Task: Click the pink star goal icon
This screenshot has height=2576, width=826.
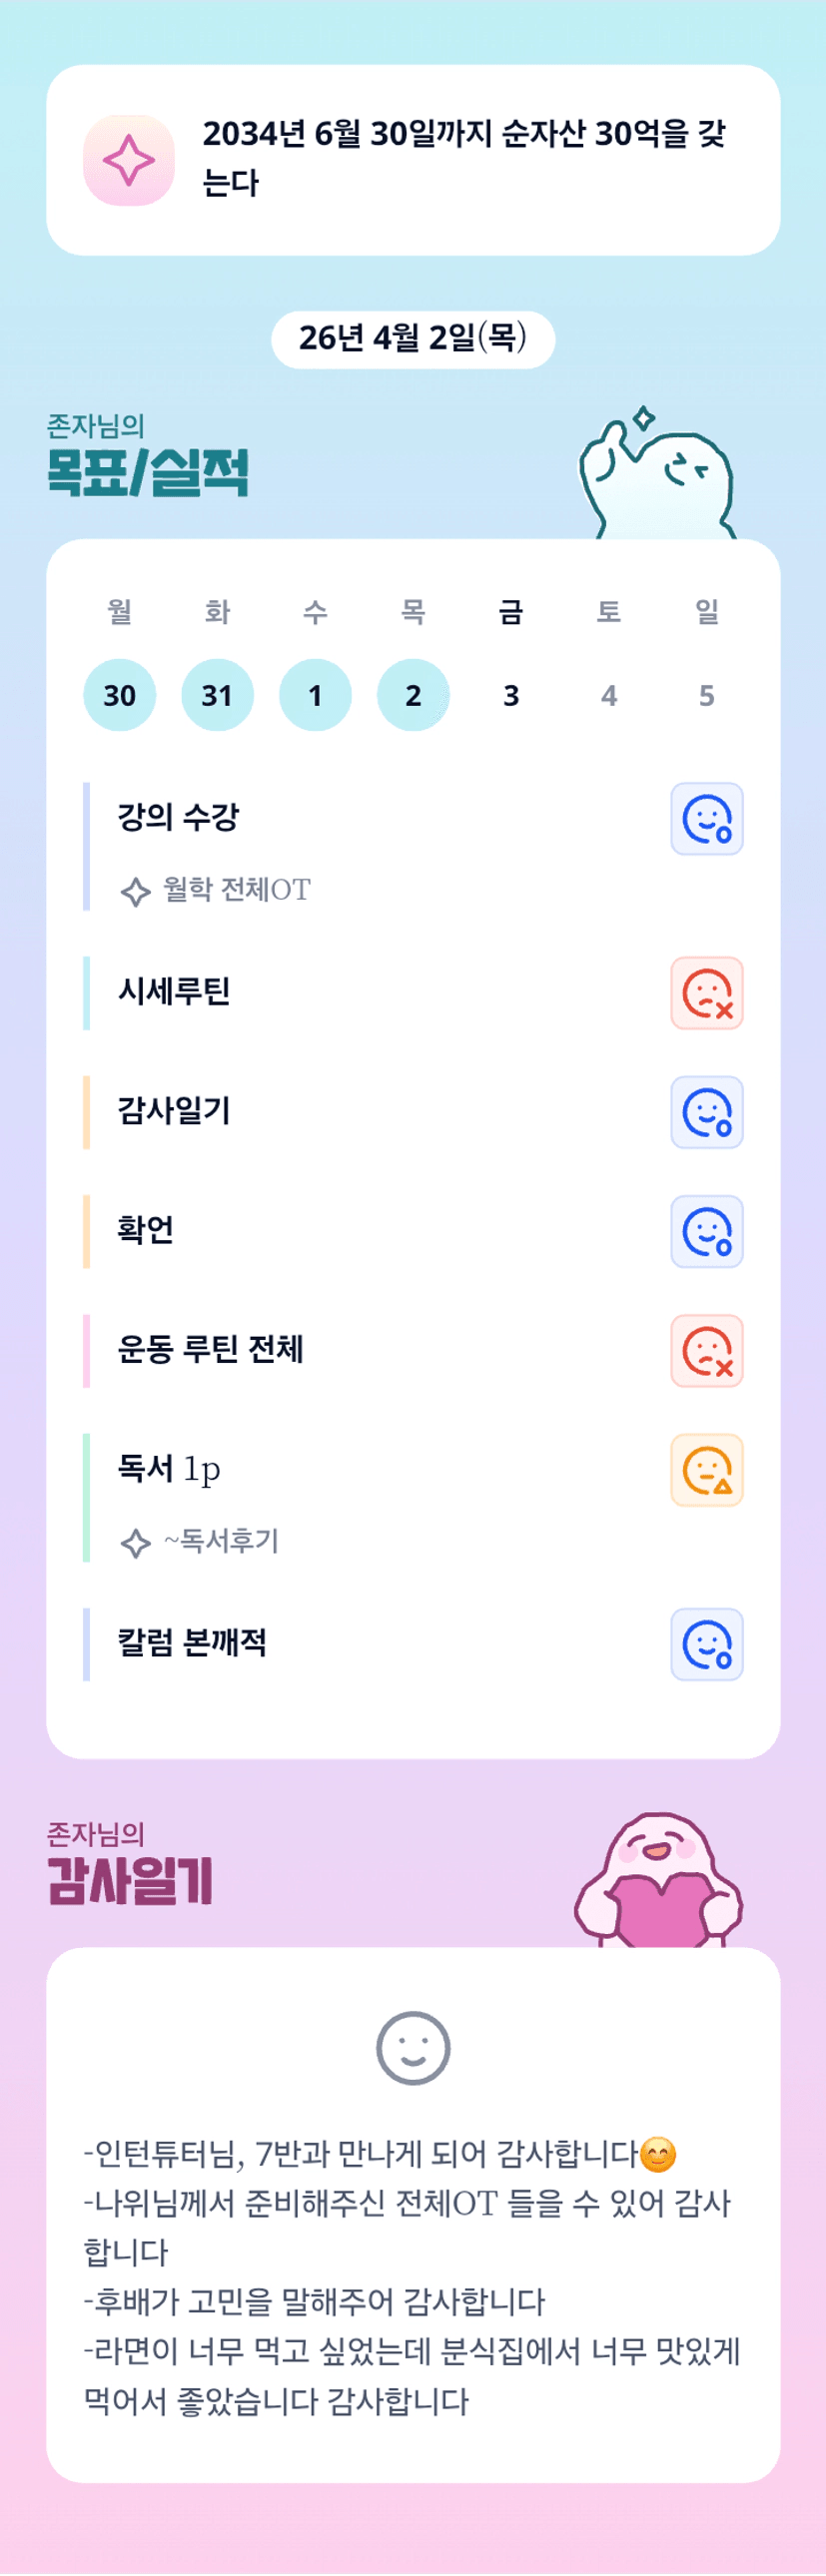Action: pos(129,160)
